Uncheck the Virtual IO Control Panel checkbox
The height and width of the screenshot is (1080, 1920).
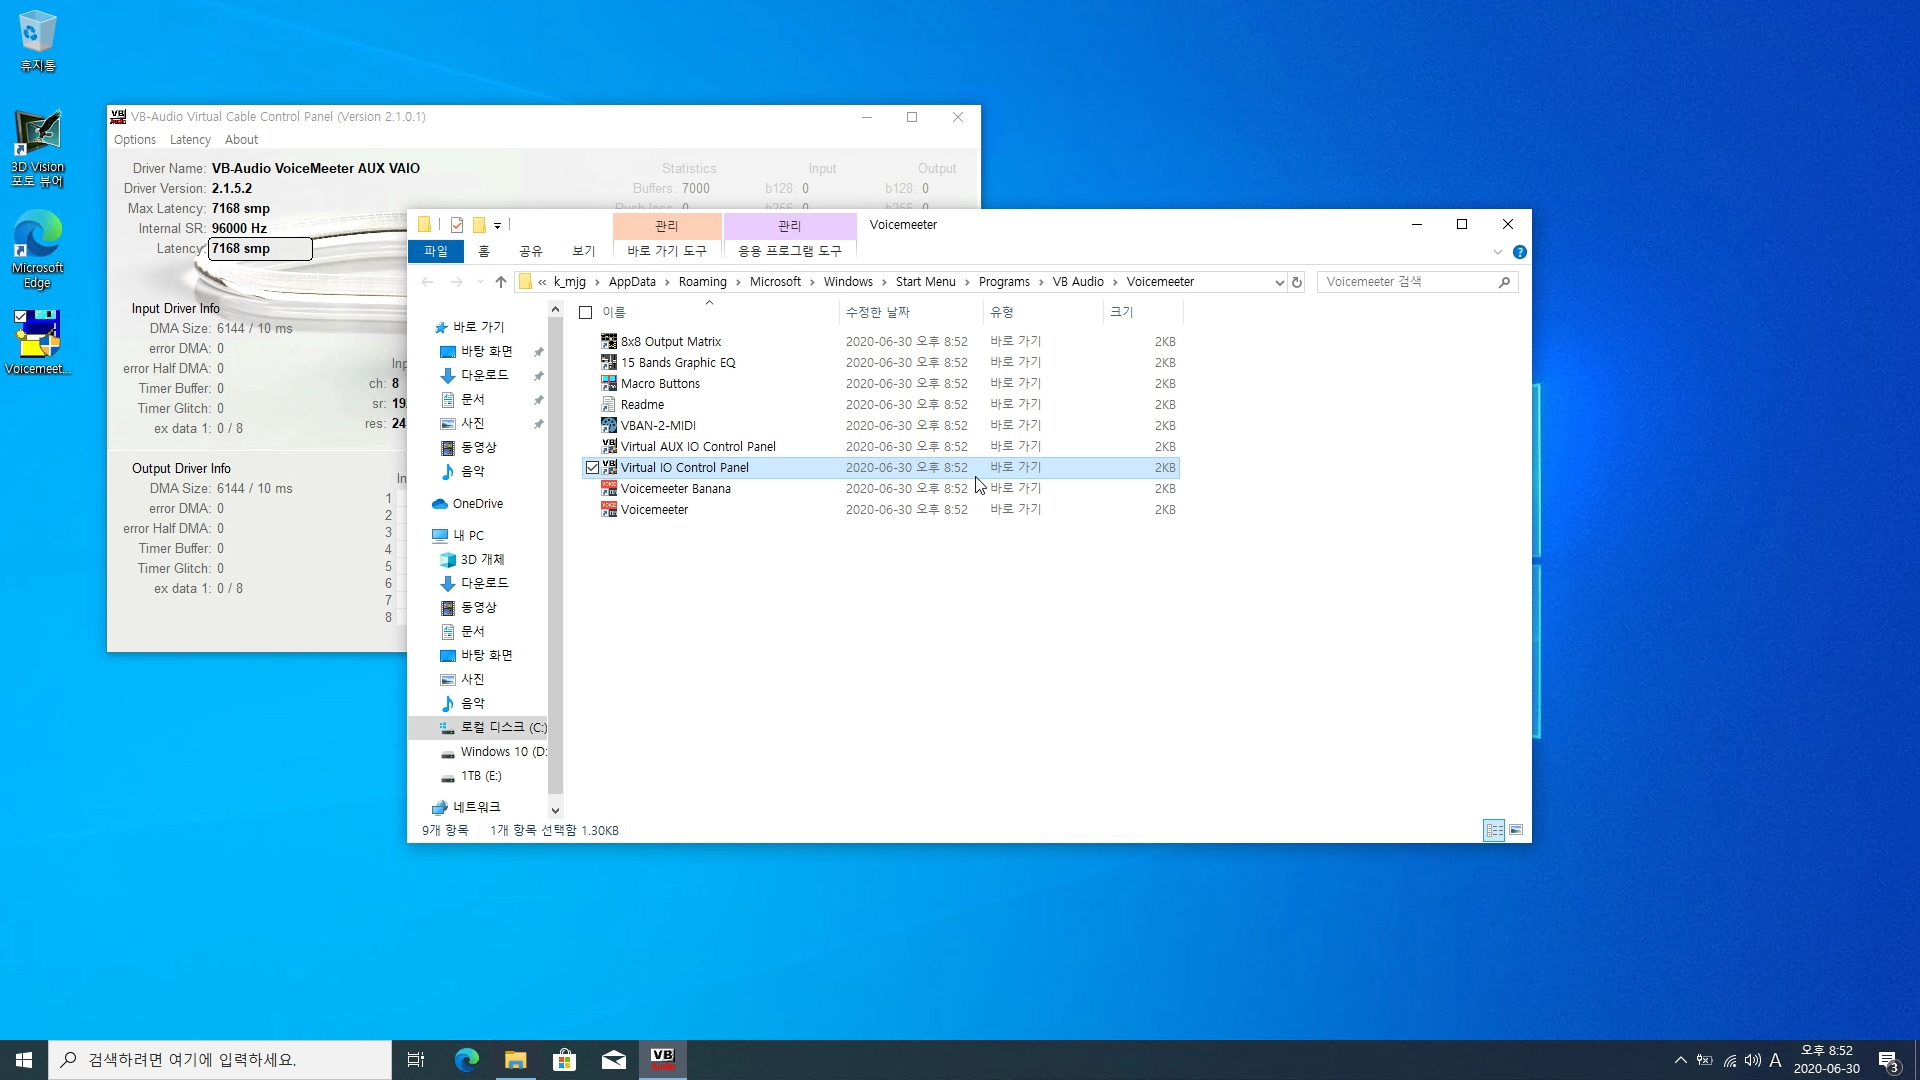(592, 467)
